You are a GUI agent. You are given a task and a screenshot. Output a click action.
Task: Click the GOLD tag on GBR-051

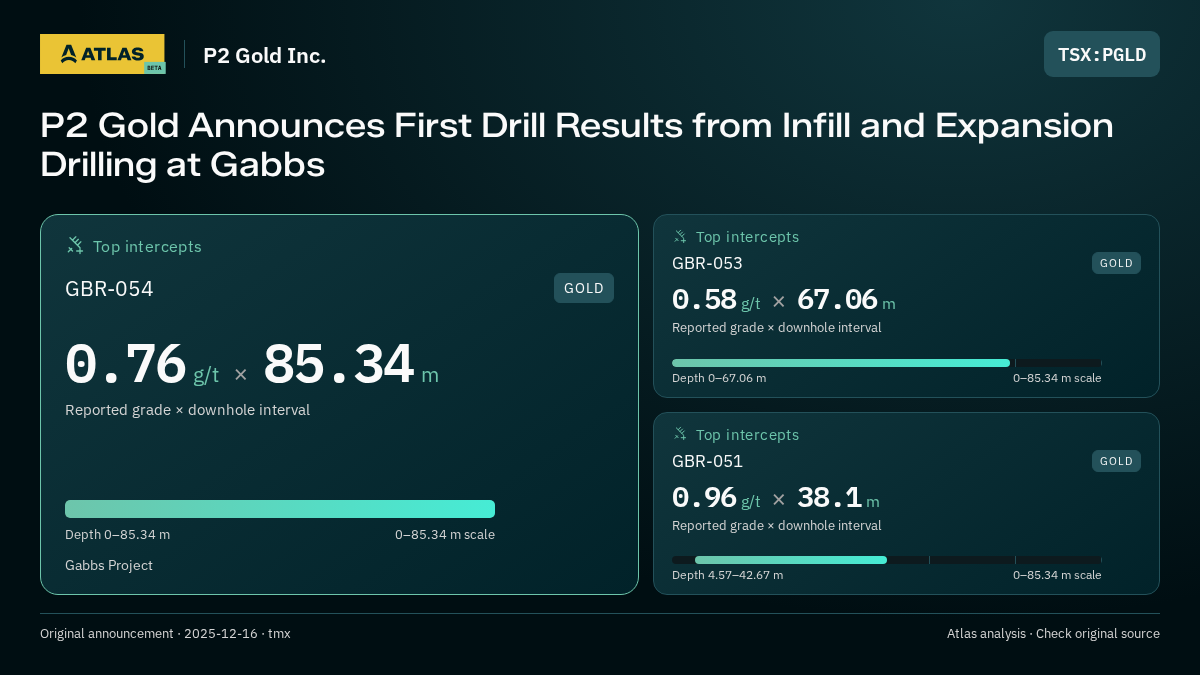coord(1116,461)
